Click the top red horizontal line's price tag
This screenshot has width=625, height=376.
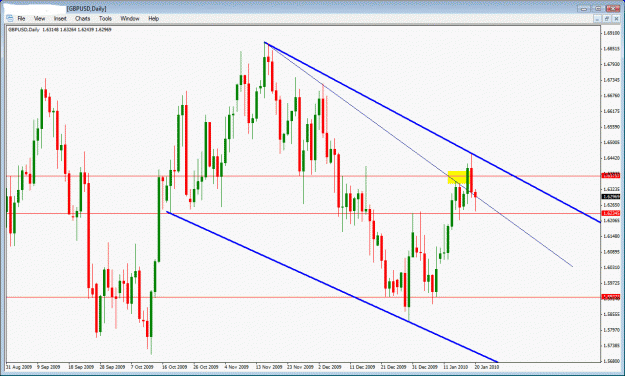pos(611,175)
